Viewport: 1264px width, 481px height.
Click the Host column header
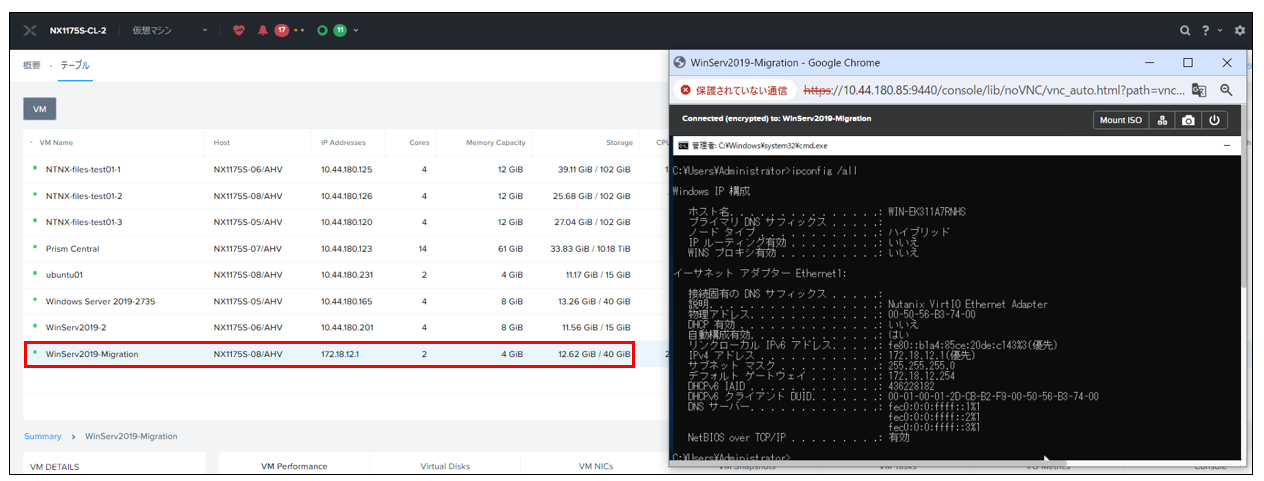[x=222, y=143]
